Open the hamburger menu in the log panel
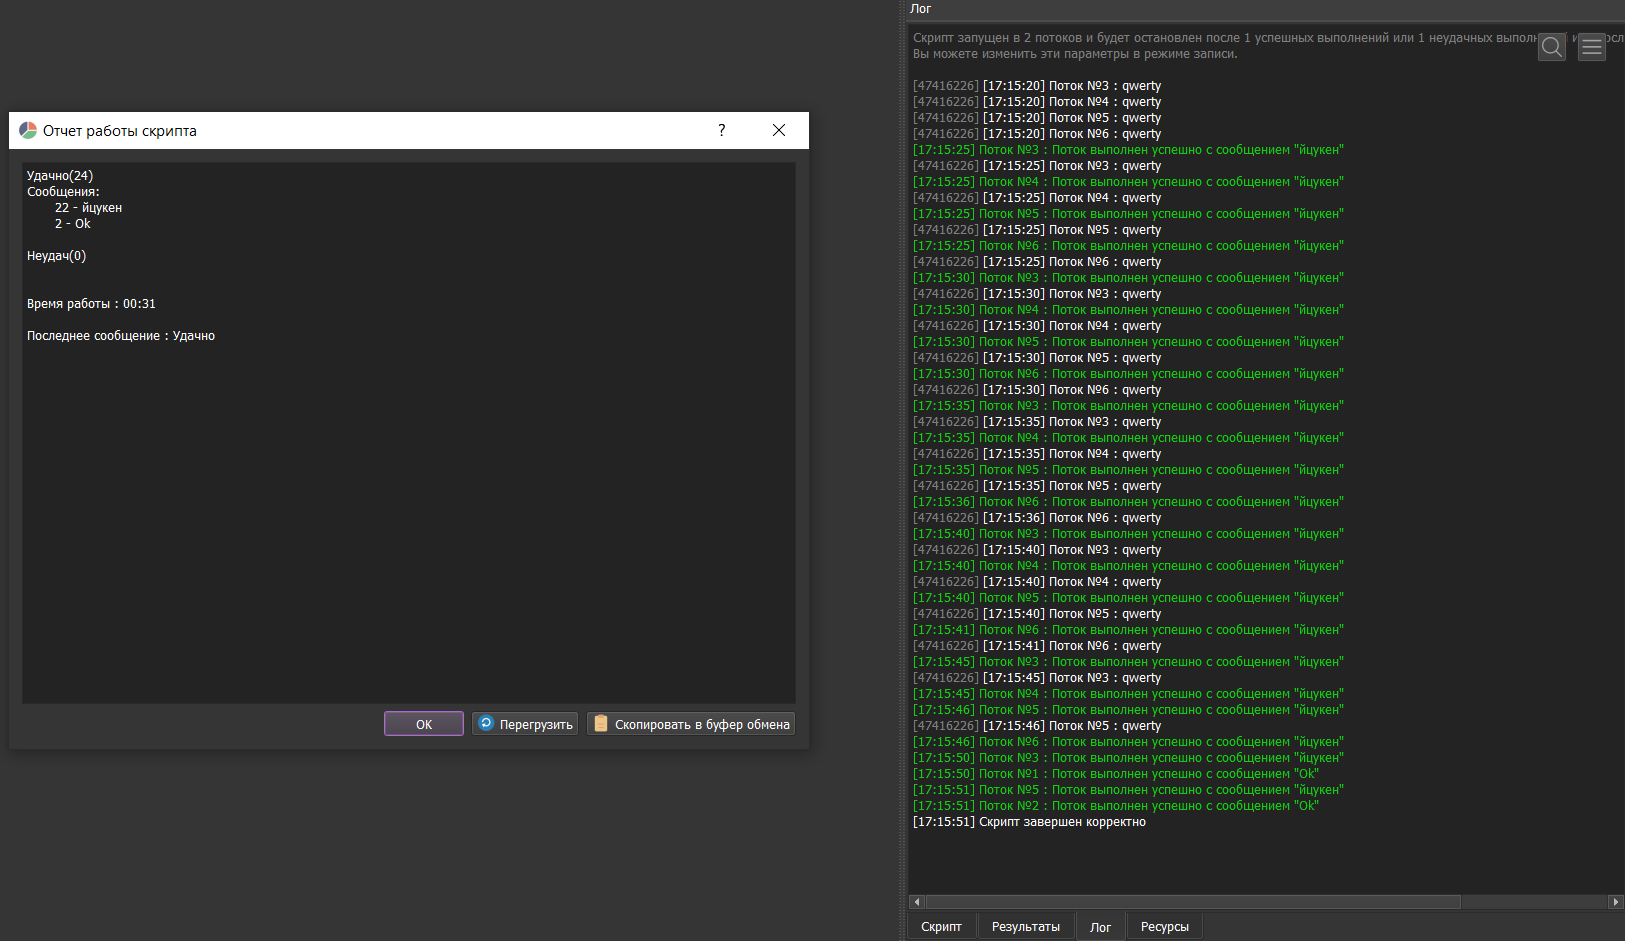 click(1592, 46)
